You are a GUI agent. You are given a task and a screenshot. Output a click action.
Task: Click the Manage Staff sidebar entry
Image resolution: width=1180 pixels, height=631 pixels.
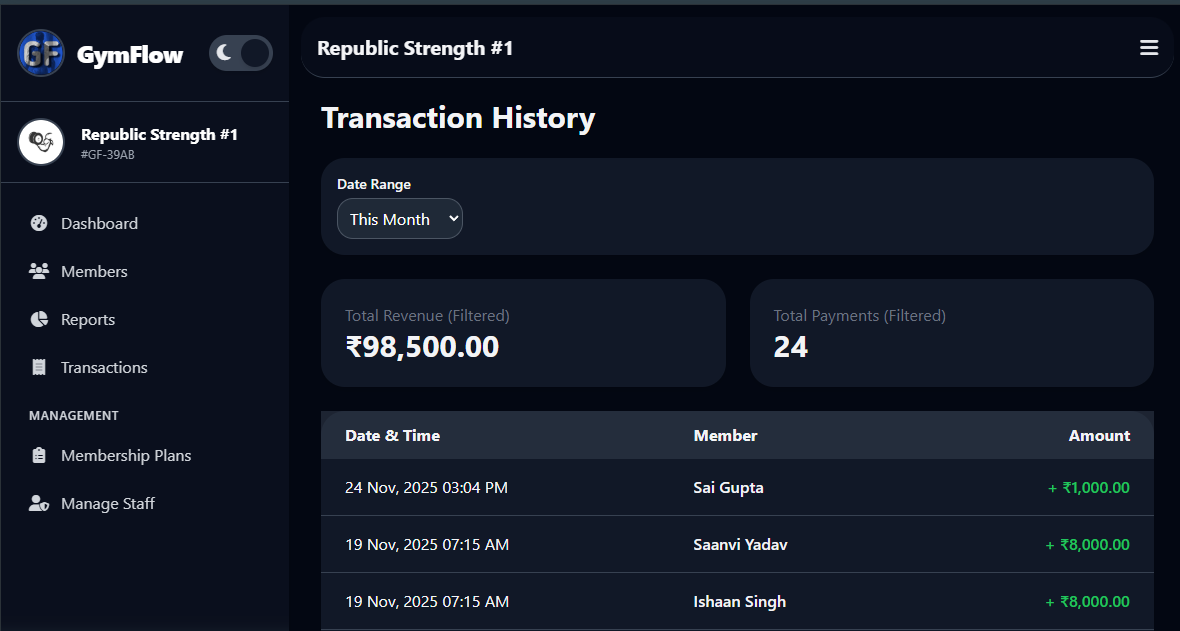[x=106, y=503]
